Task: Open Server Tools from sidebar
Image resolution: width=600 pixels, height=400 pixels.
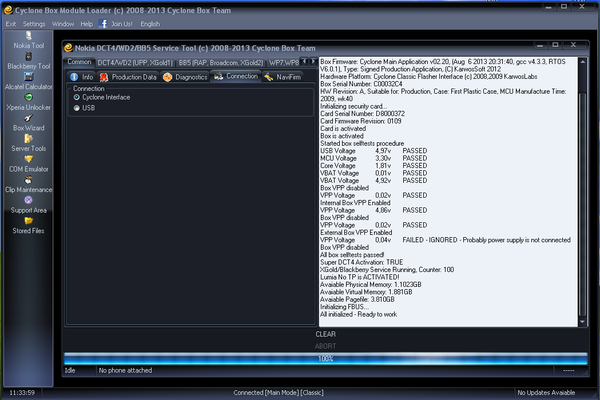Action: (28, 143)
